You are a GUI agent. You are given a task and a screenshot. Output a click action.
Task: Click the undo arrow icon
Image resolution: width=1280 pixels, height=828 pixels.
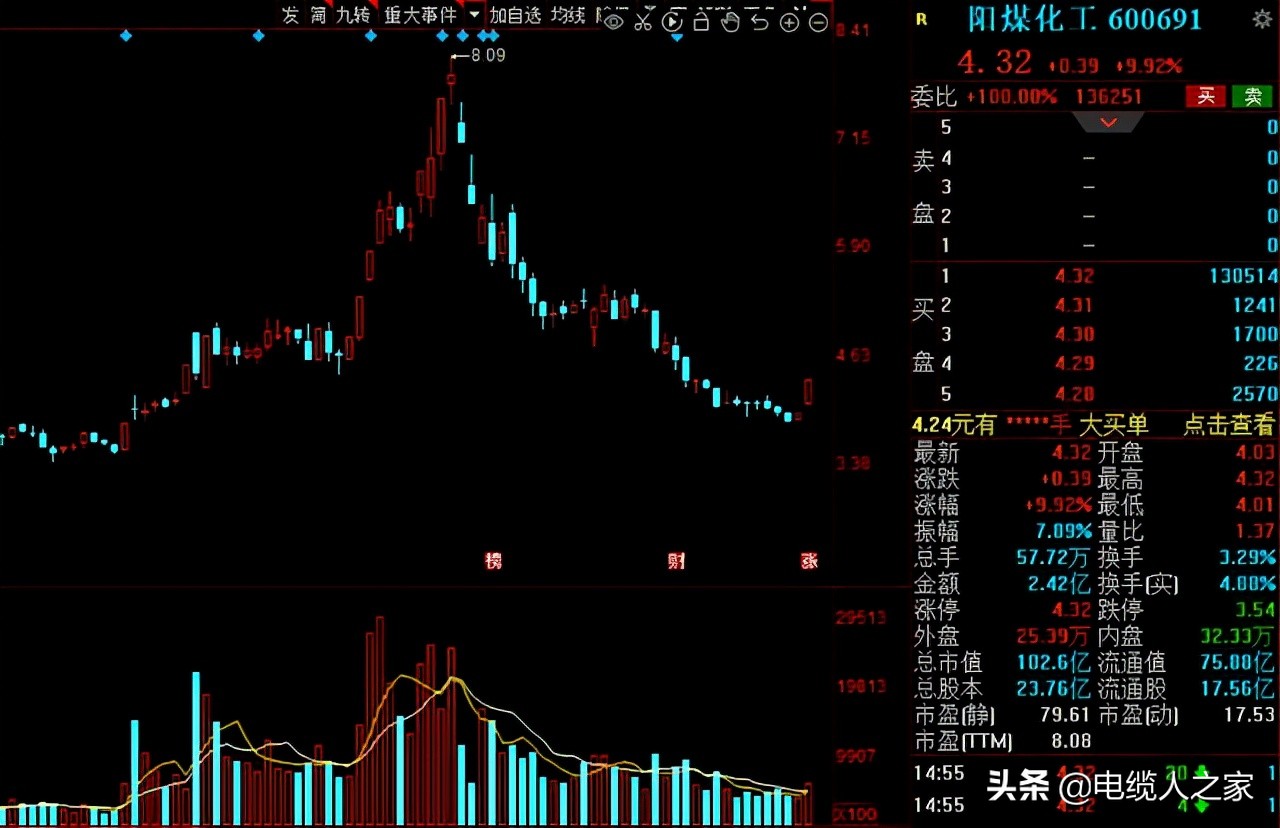(760, 21)
